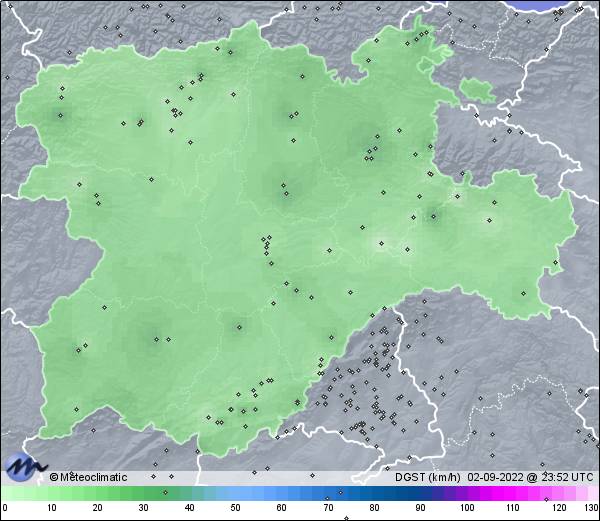The height and width of the screenshot is (521, 600).
Task: Click the date 02-09-2022 text
Action: pyautogui.click(x=495, y=477)
